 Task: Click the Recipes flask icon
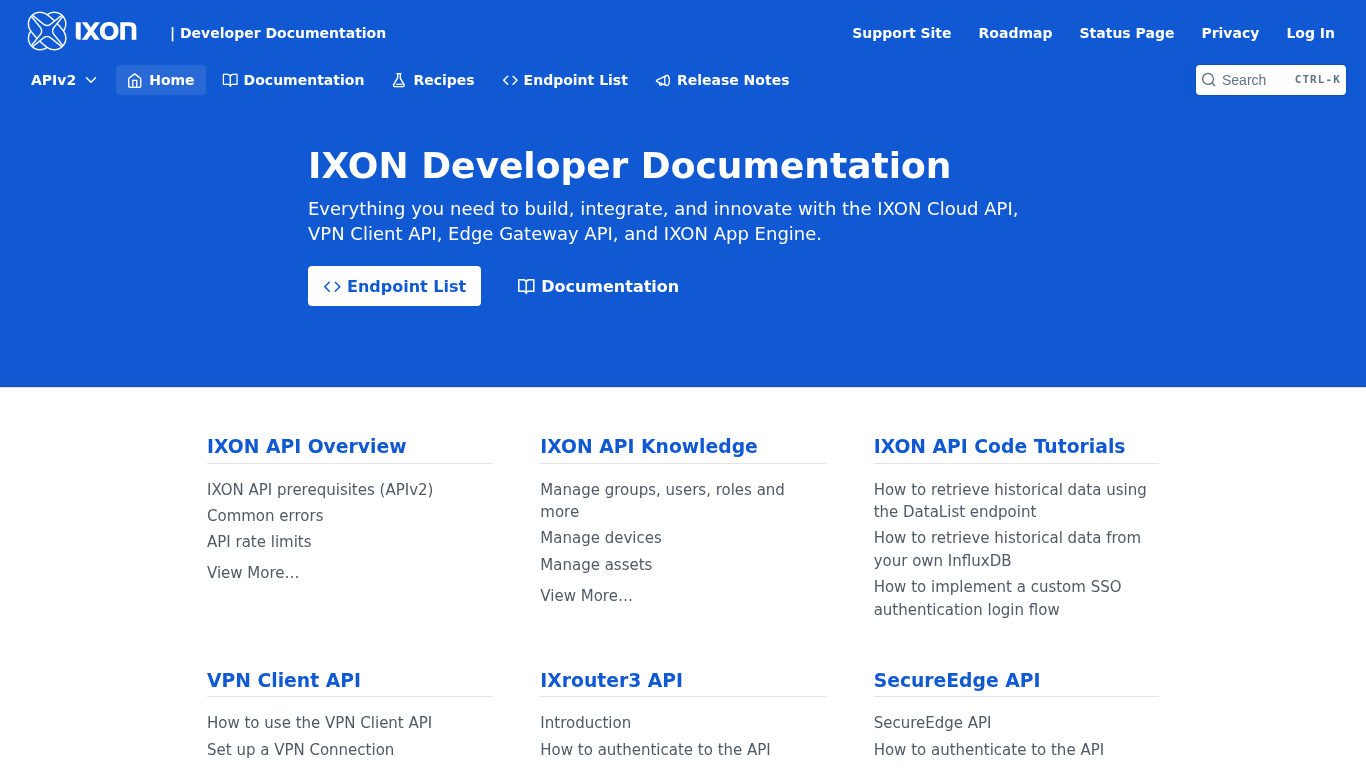[399, 80]
